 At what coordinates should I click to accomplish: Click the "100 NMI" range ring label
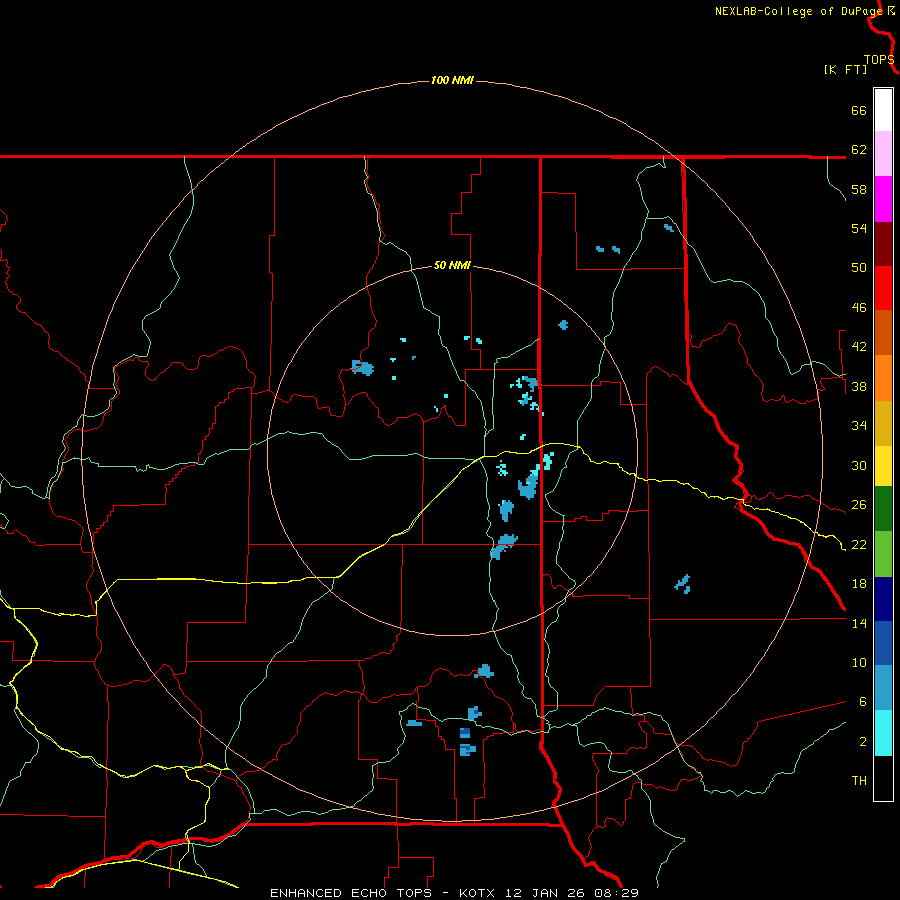coord(452,80)
